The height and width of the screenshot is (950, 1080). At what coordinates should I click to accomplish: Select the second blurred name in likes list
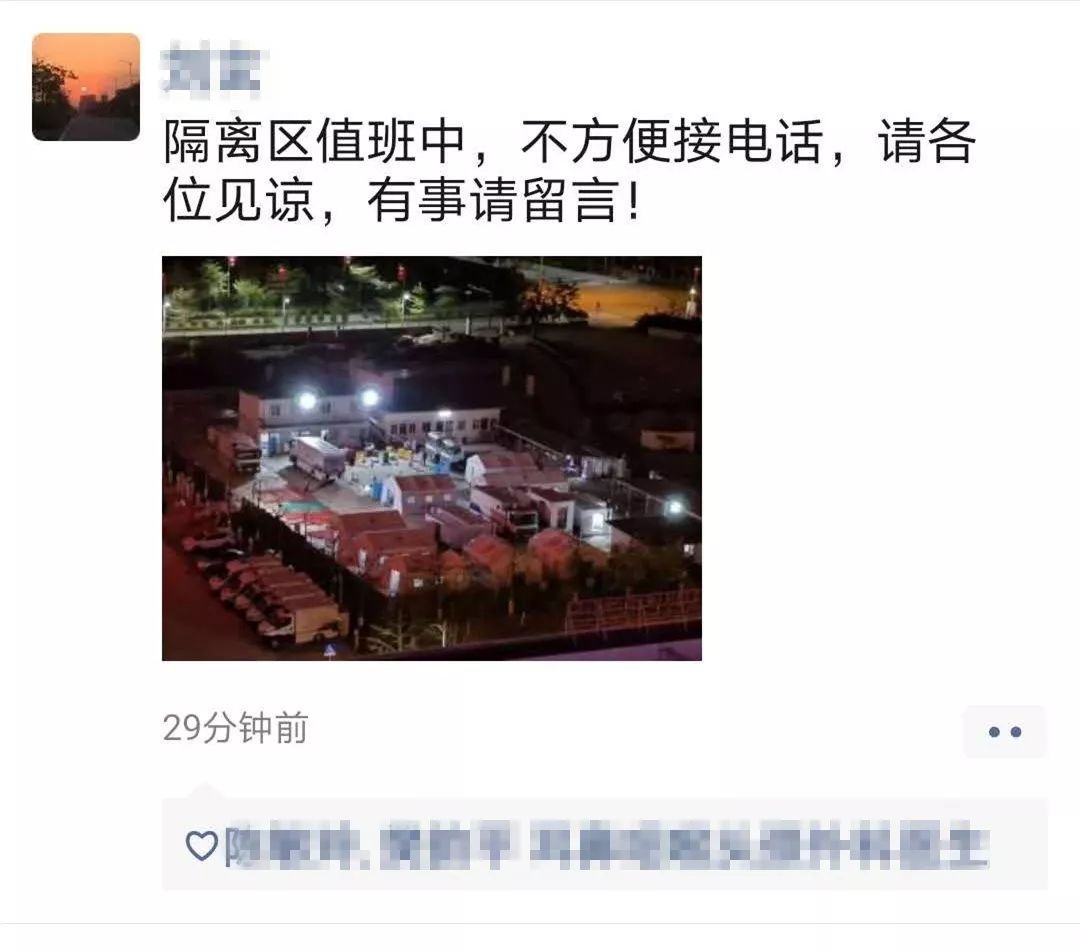pyautogui.click(x=448, y=845)
